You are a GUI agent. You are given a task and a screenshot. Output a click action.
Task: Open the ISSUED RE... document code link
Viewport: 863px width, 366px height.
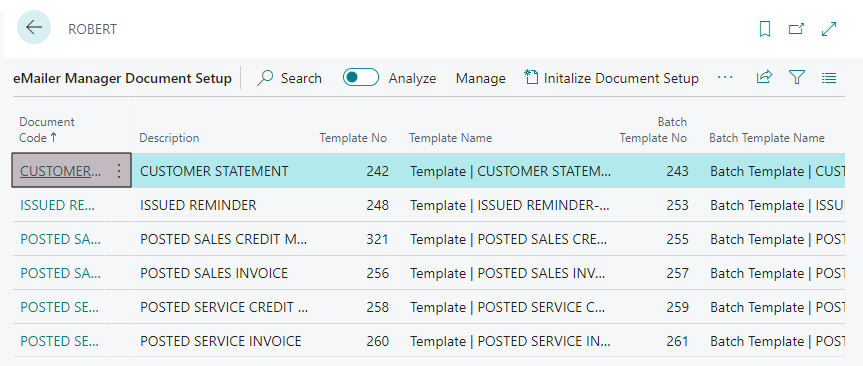point(58,205)
